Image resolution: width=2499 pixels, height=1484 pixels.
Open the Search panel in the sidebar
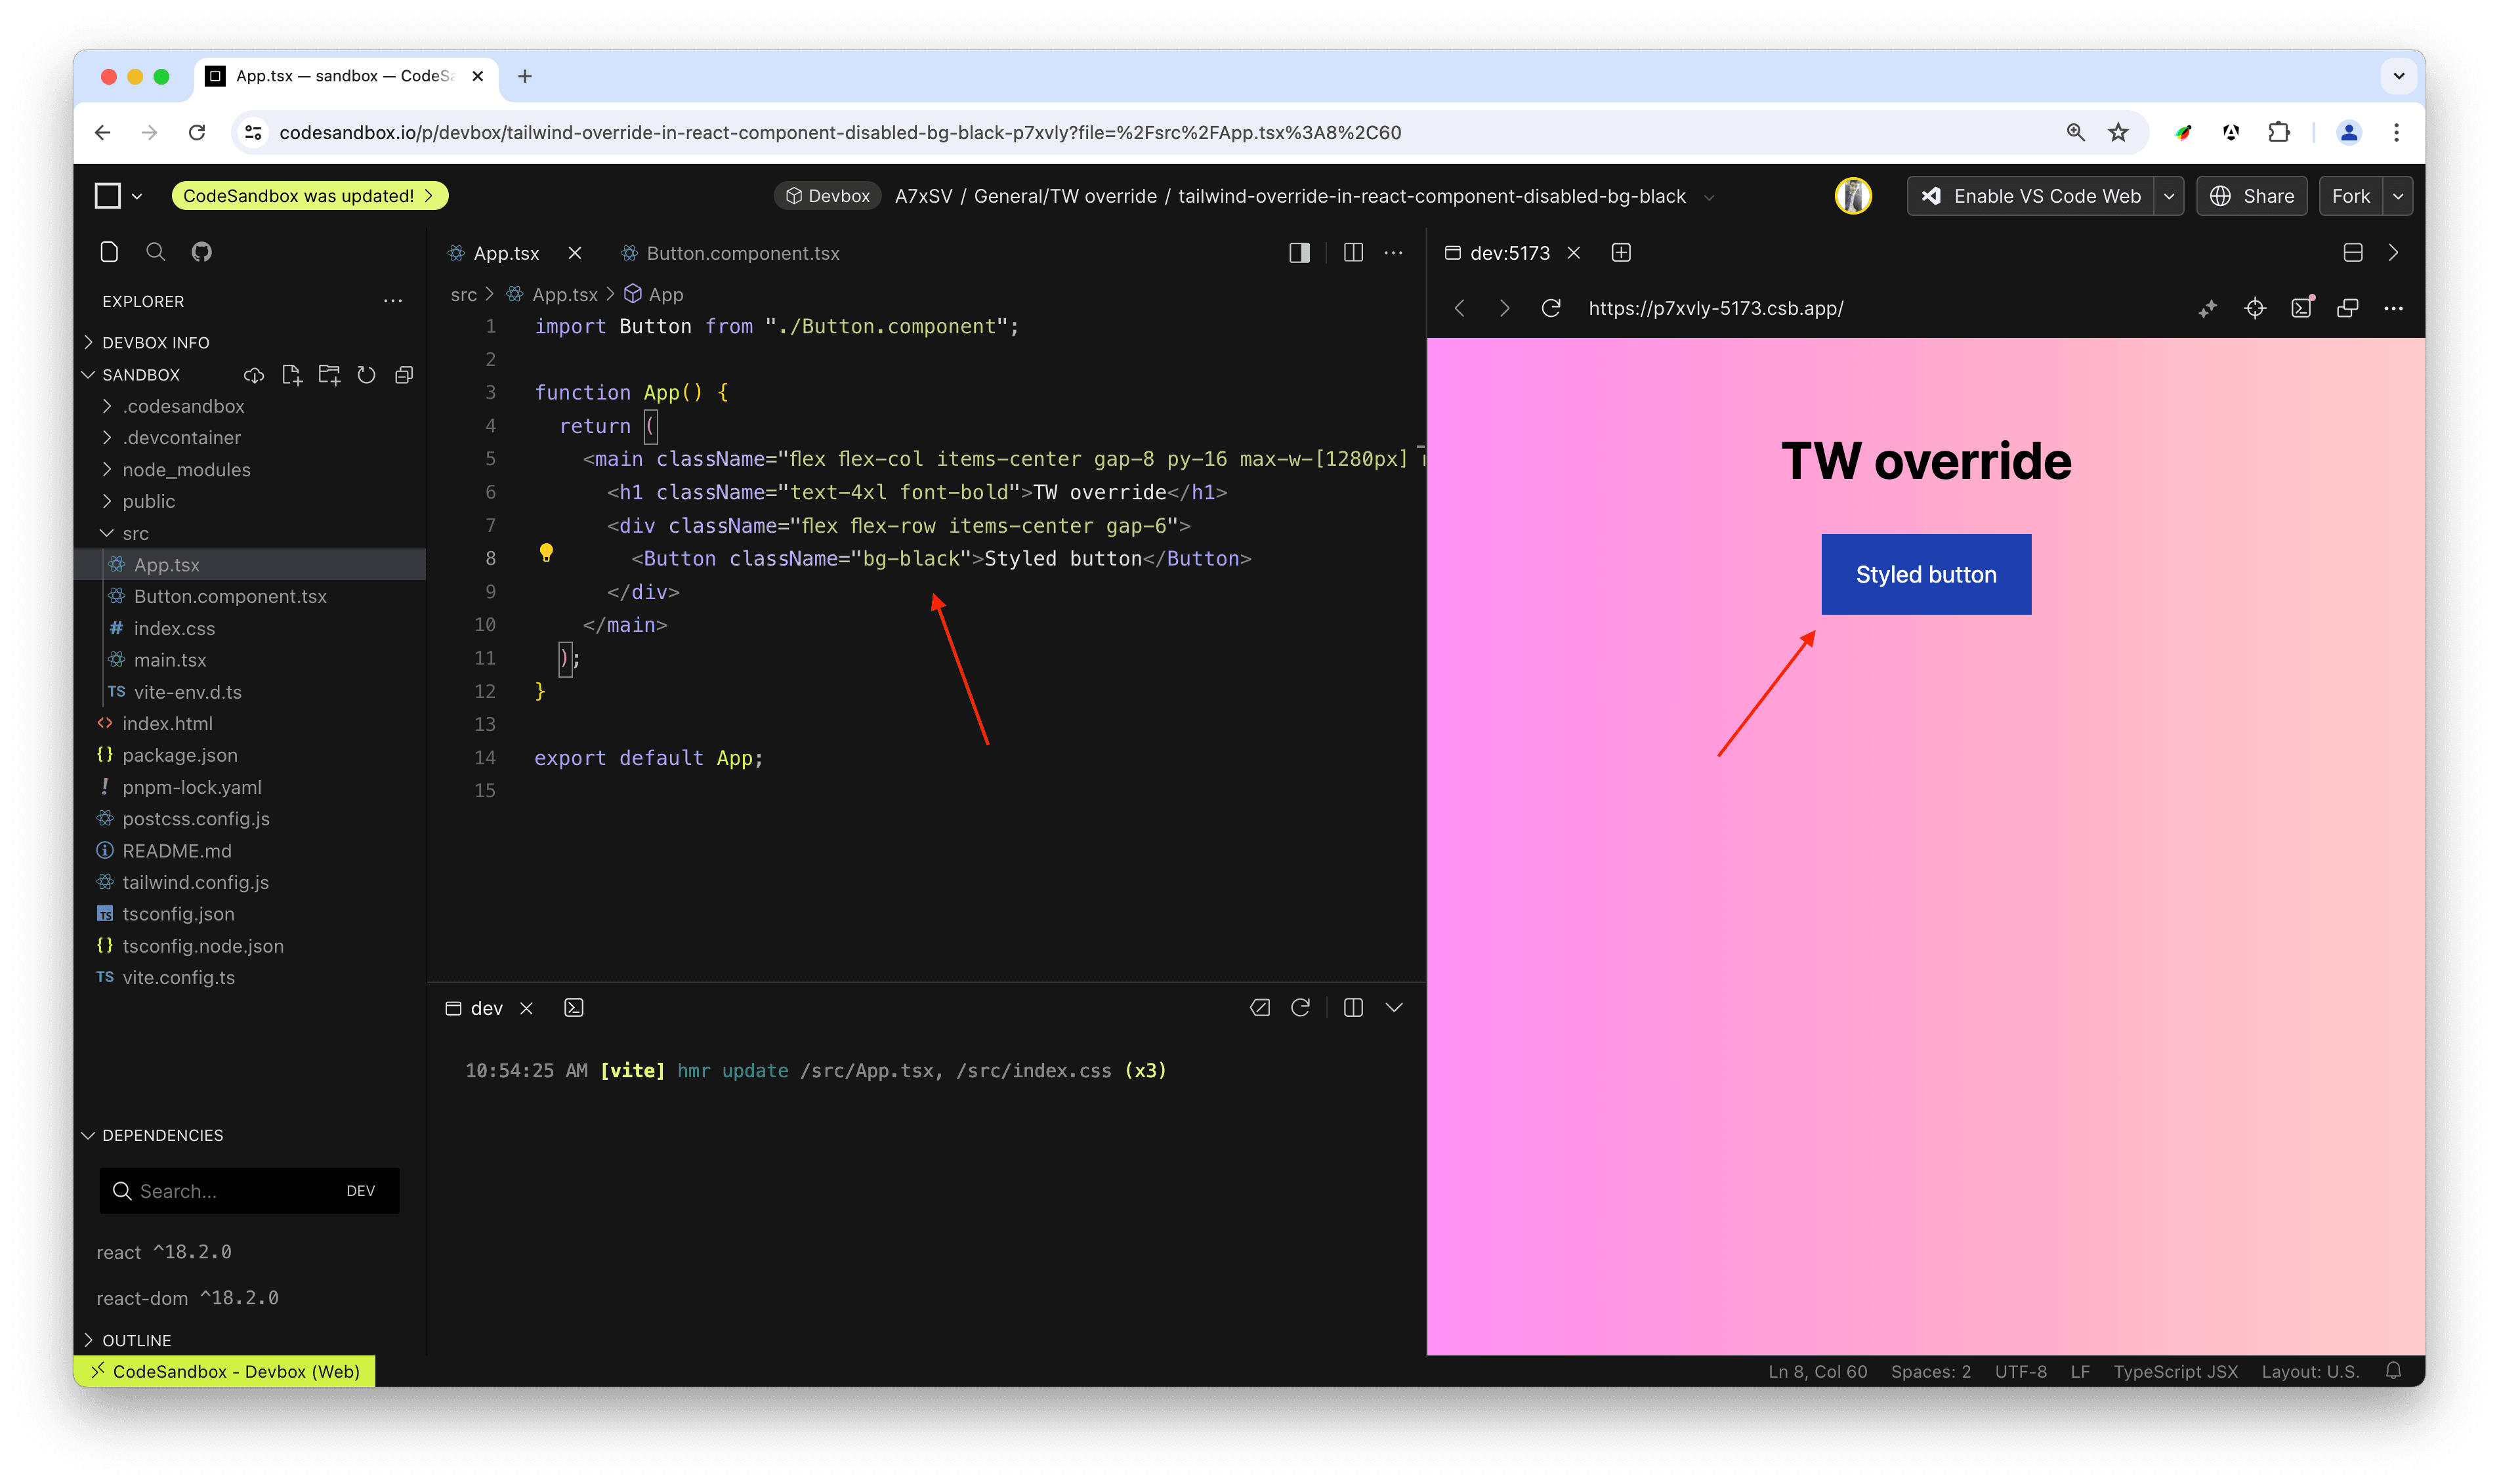(155, 252)
